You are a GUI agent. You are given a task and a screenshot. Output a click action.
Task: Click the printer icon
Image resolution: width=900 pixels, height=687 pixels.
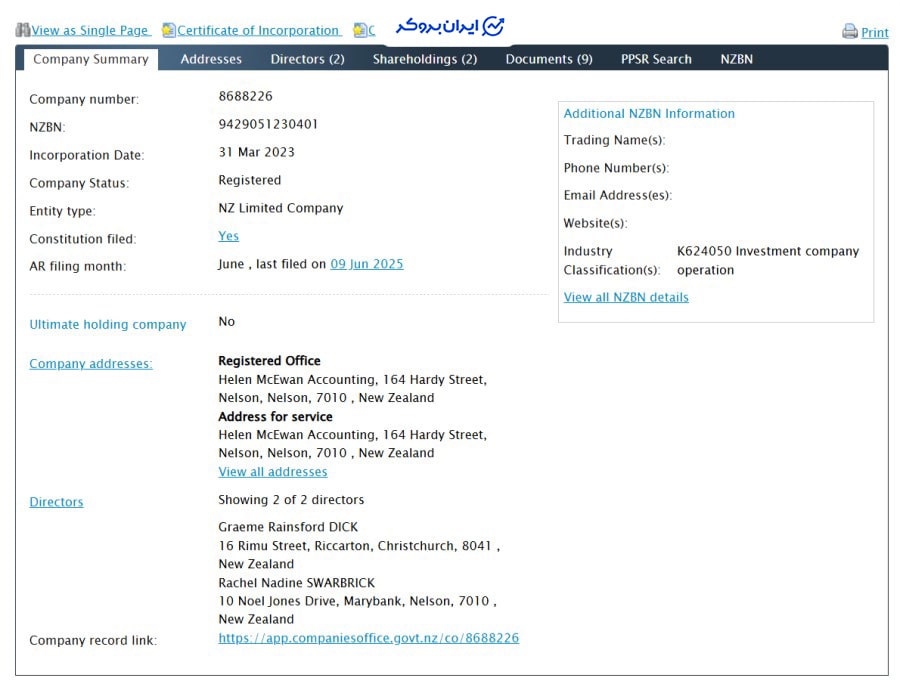(x=850, y=32)
